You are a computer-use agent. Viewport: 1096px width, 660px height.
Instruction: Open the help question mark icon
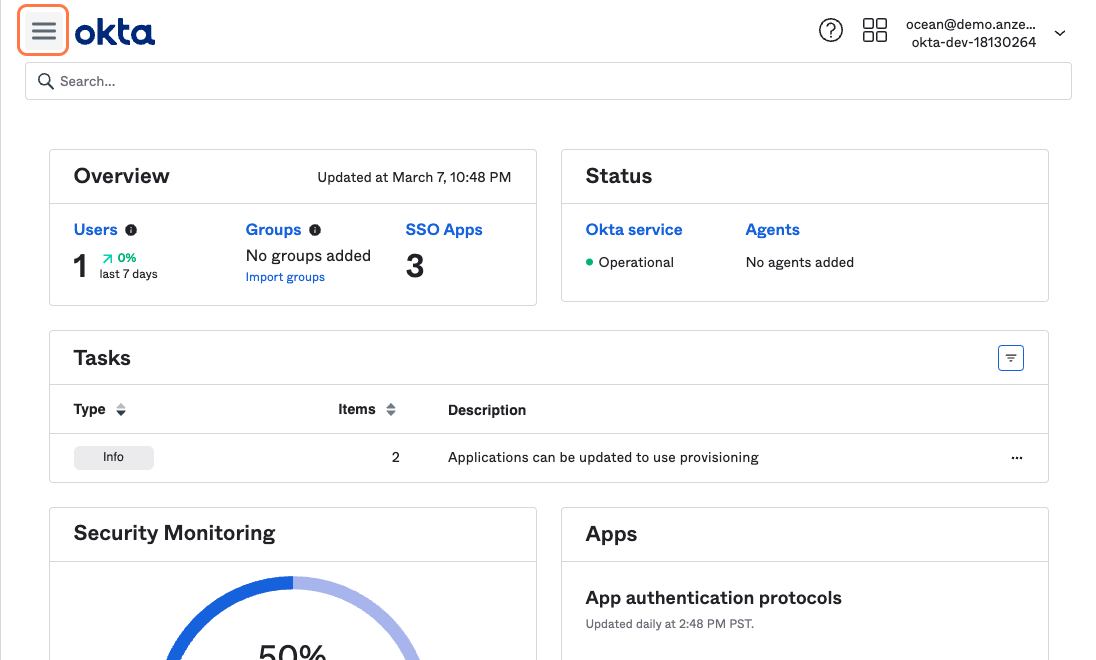coord(830,31)
